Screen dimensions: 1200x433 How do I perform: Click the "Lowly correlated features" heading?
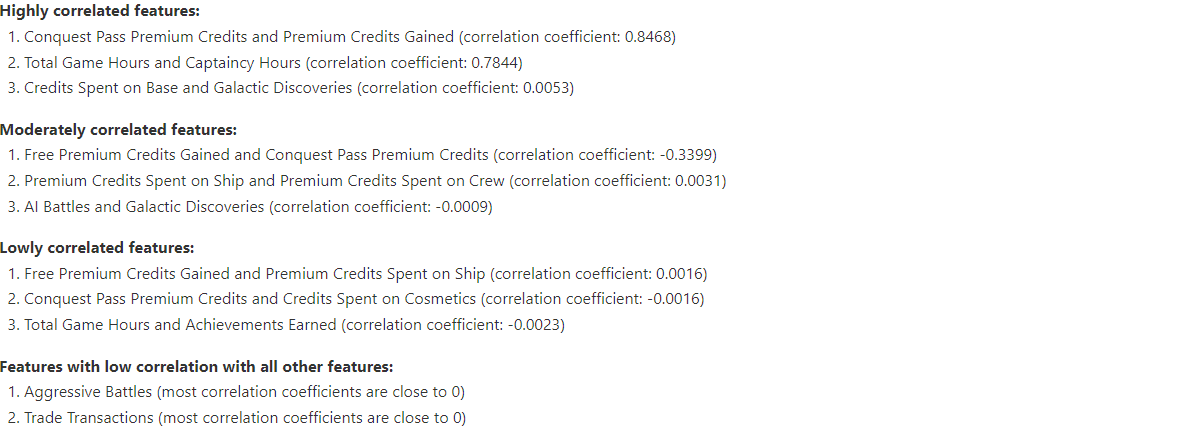pyautogui.click(x=97, y=248)
